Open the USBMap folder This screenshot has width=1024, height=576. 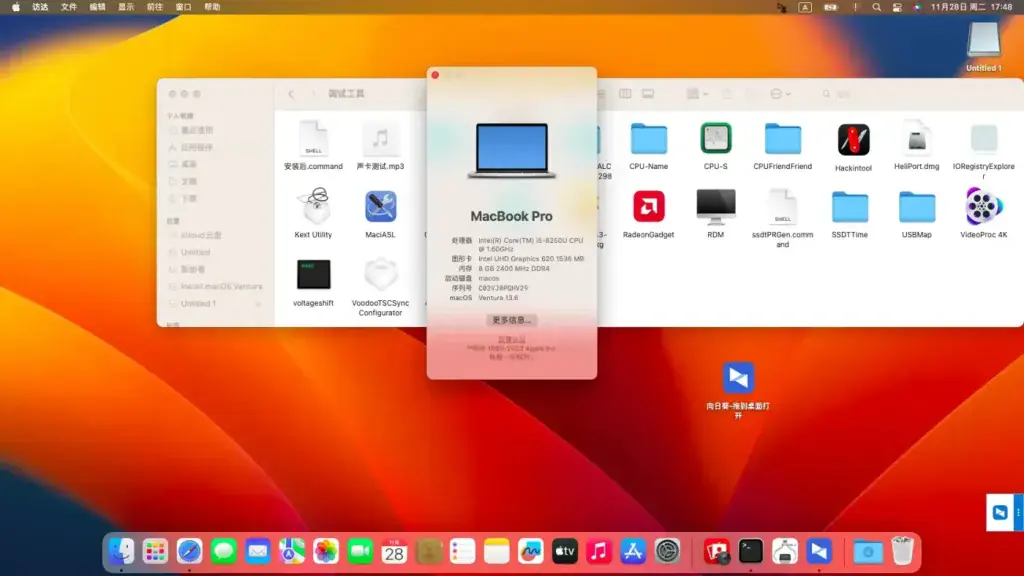coord(916,207)
